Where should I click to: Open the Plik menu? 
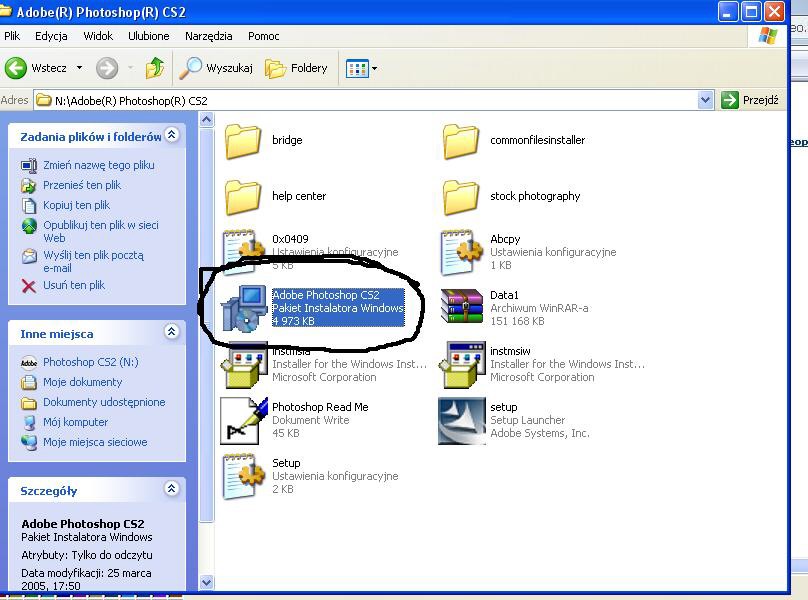[12, 36]
